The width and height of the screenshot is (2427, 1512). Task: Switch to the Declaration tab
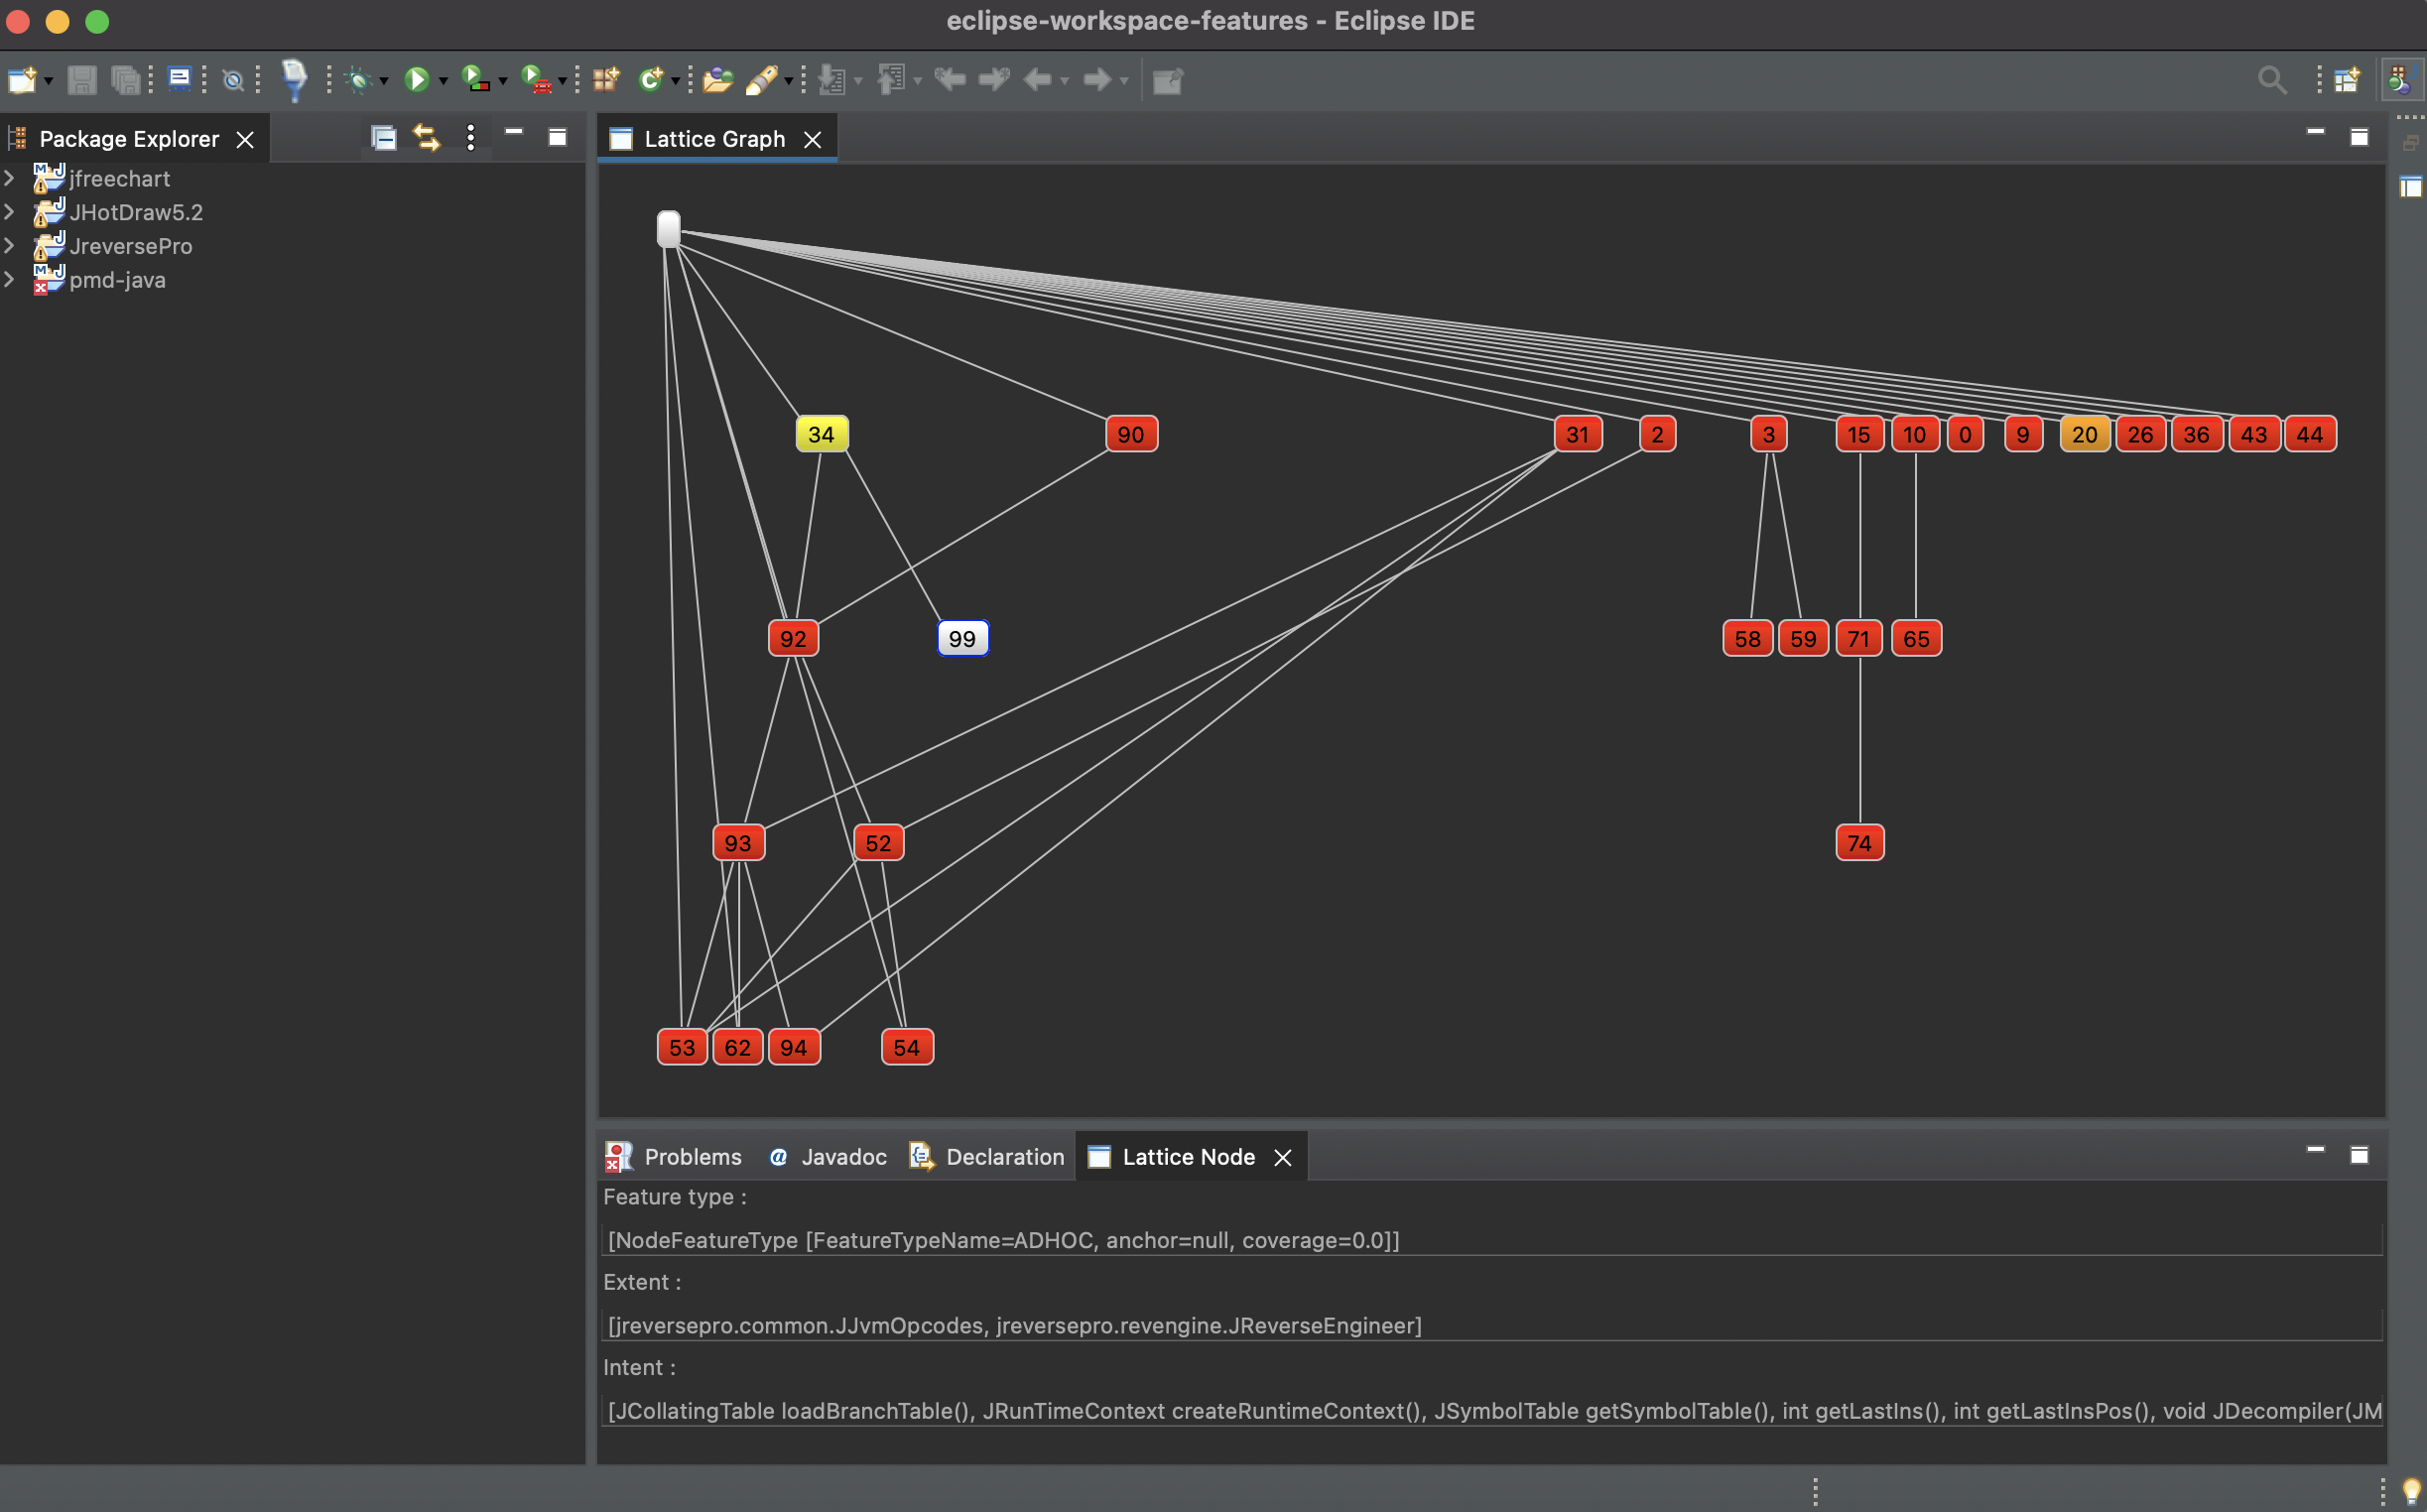click(x=986, y=1156)
